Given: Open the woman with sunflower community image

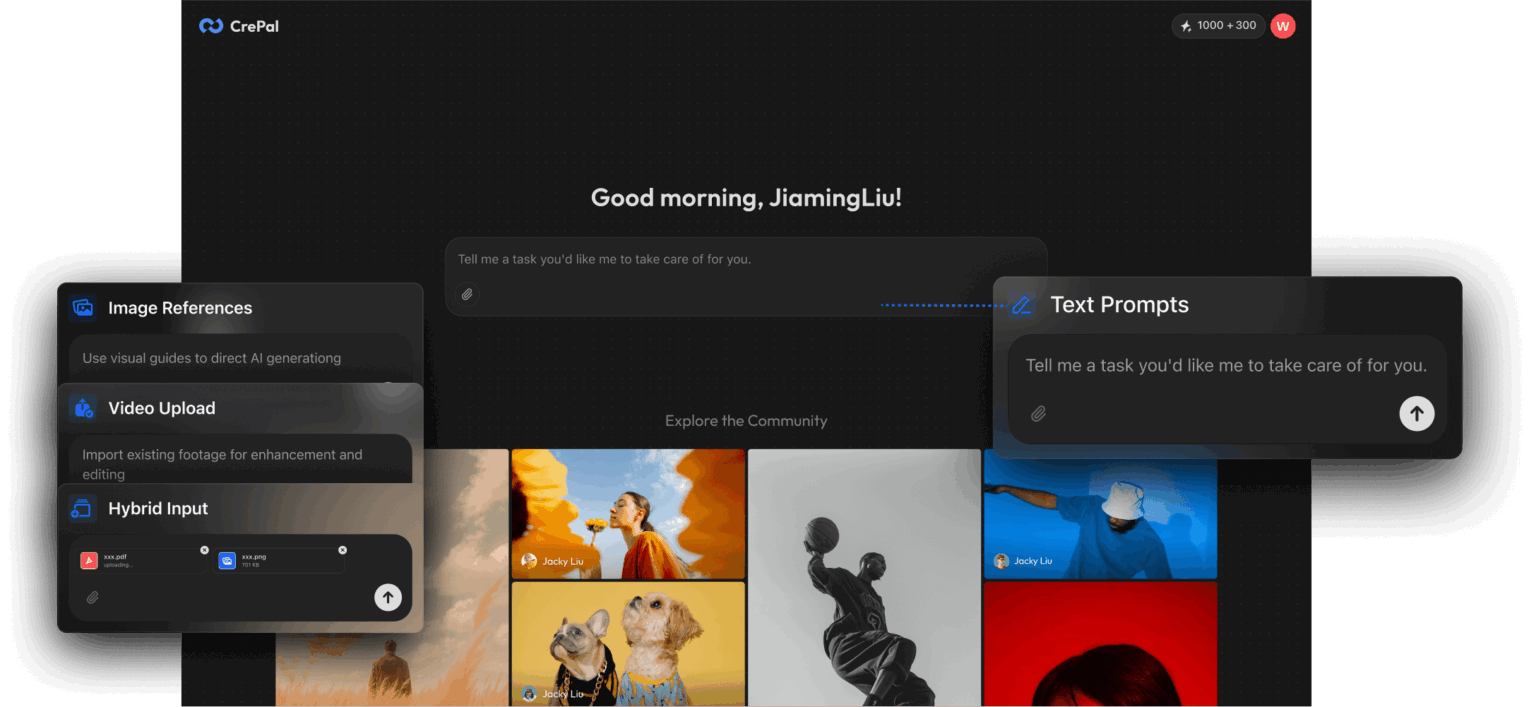Looking at the screenshot, I should click(628, 513).
